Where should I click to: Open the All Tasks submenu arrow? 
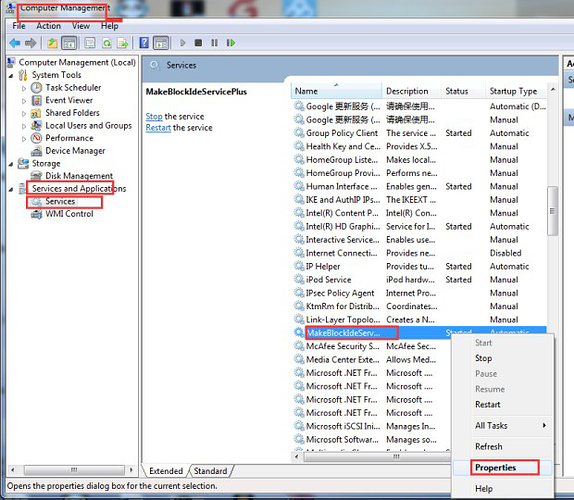[x=544, y=425]
